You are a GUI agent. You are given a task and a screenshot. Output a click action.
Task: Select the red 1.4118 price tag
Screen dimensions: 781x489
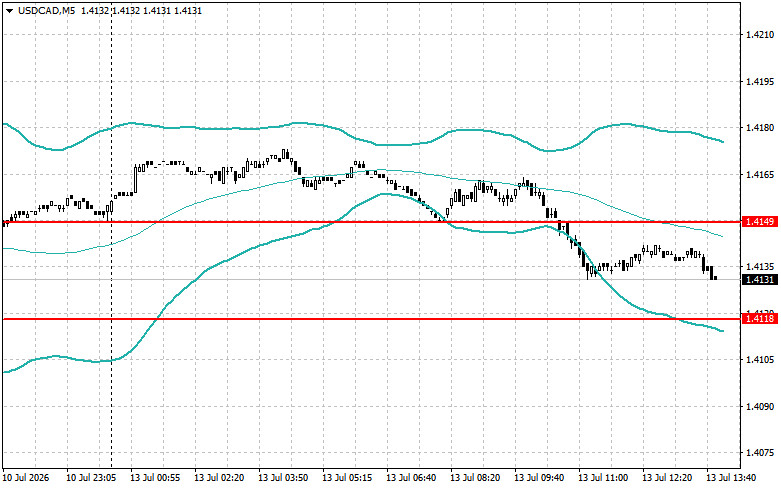pyautogui.click(x=760, y=319)
